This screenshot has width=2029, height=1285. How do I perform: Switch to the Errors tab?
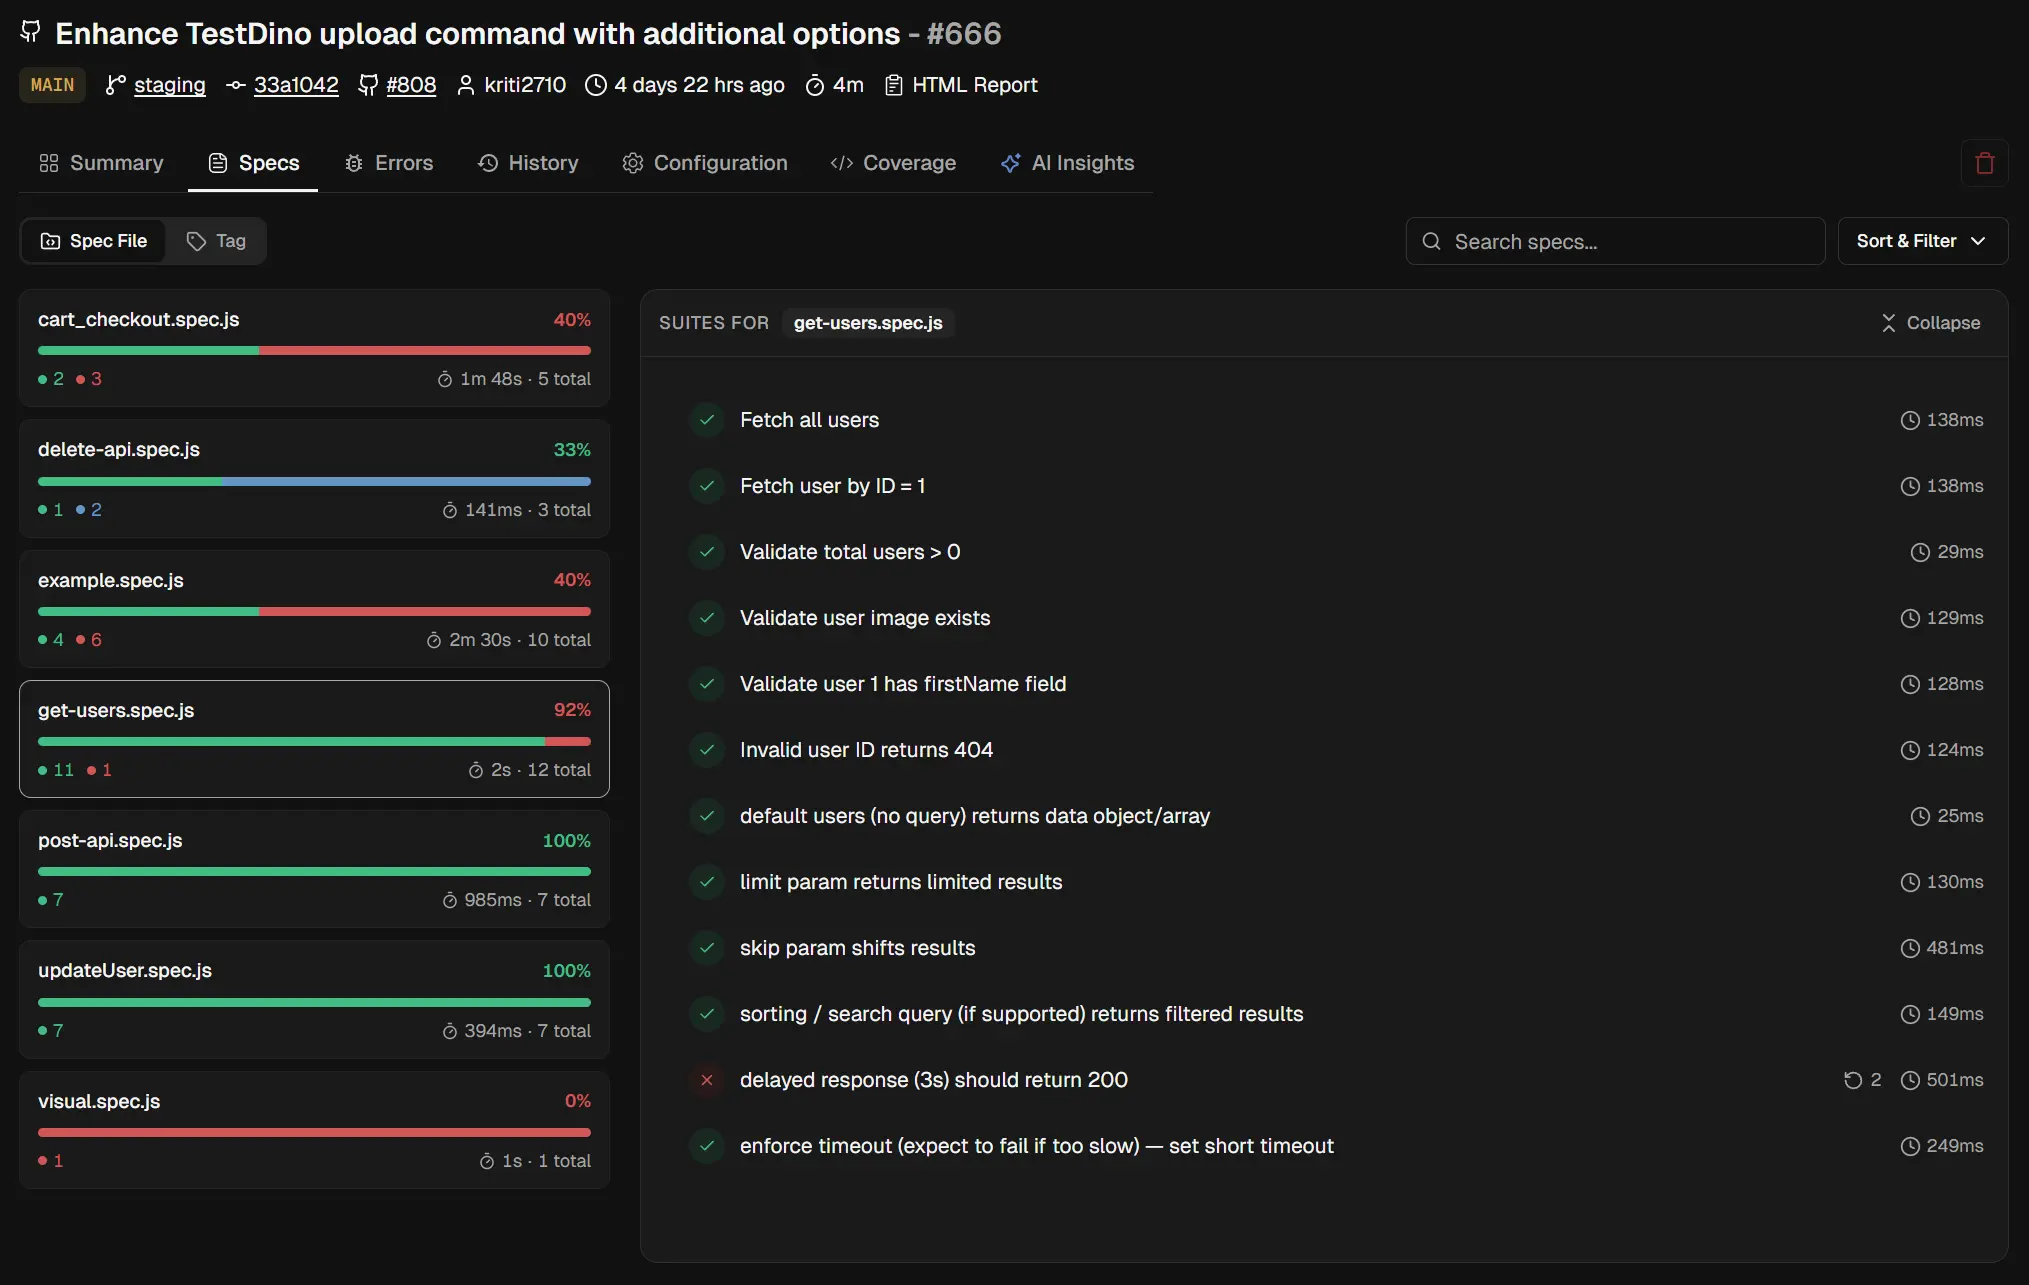[x=389, y=162]
